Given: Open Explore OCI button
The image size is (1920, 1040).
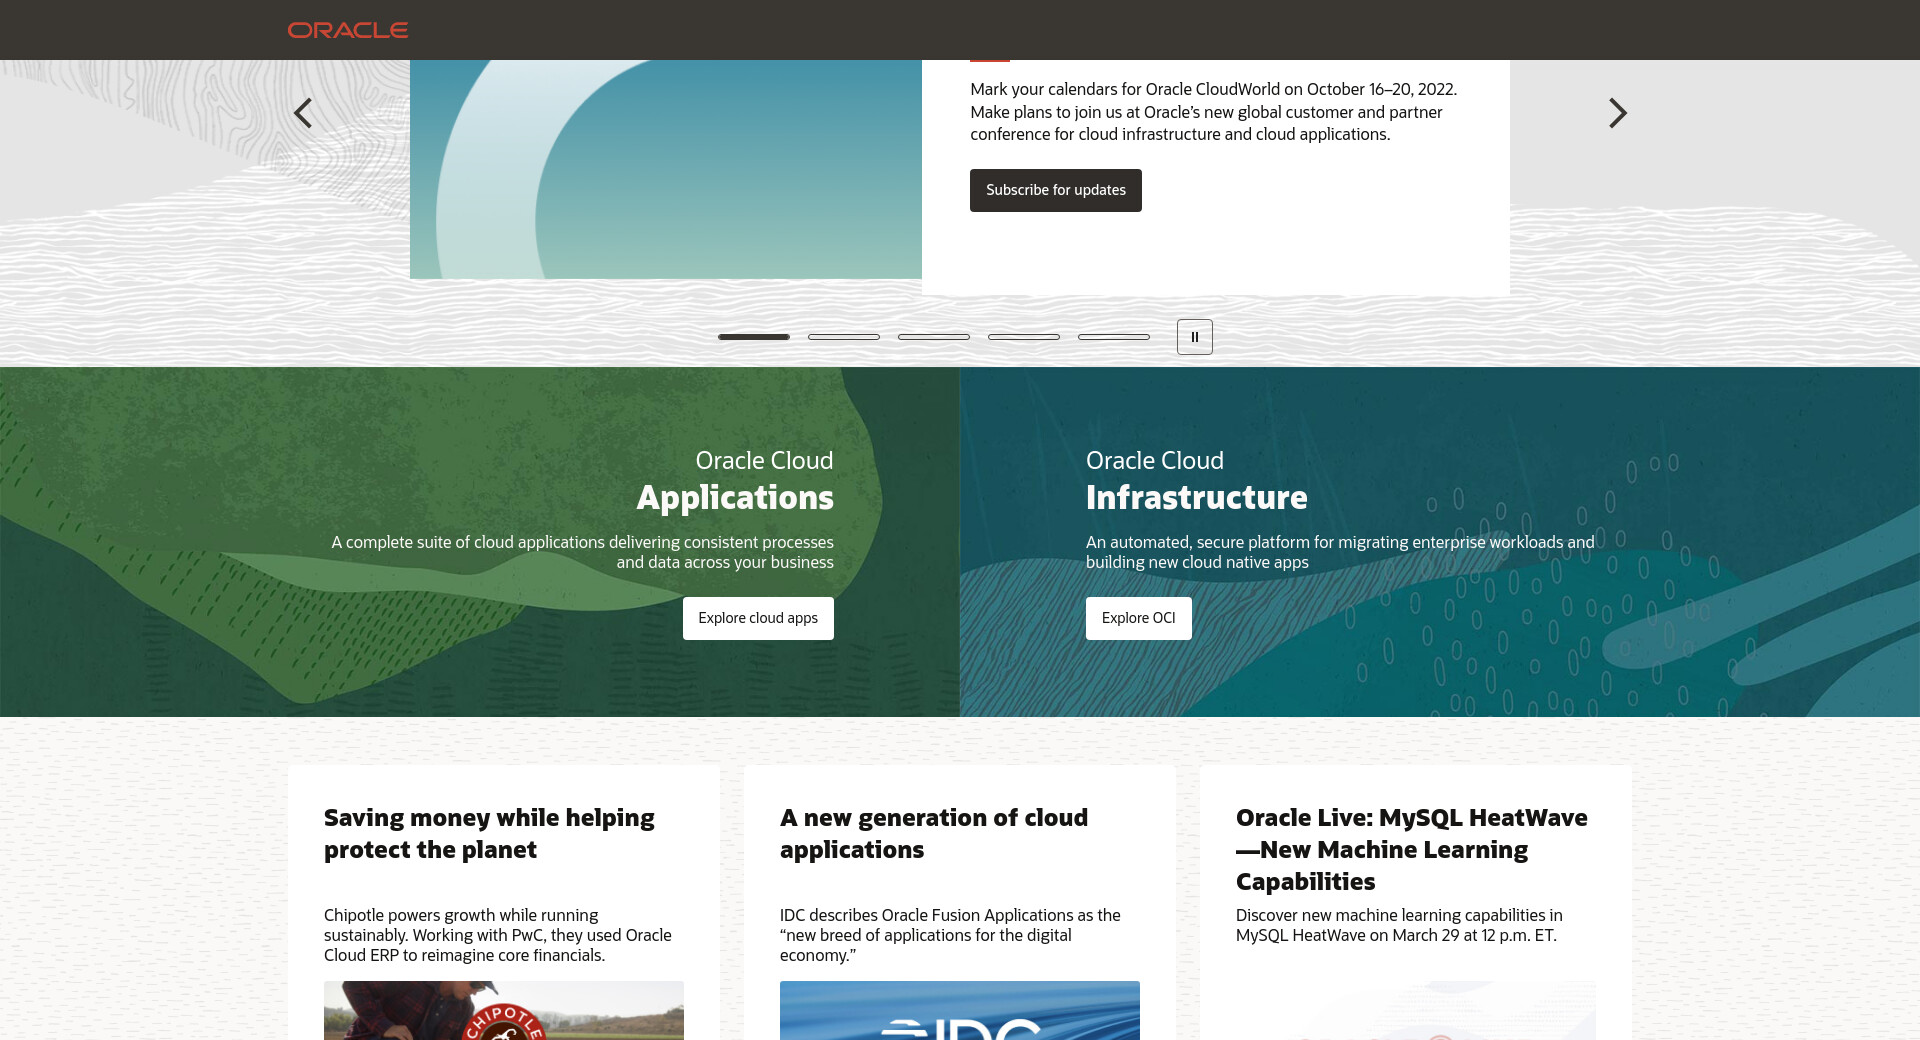Looking at the screenshot, I should point(1138,618).
